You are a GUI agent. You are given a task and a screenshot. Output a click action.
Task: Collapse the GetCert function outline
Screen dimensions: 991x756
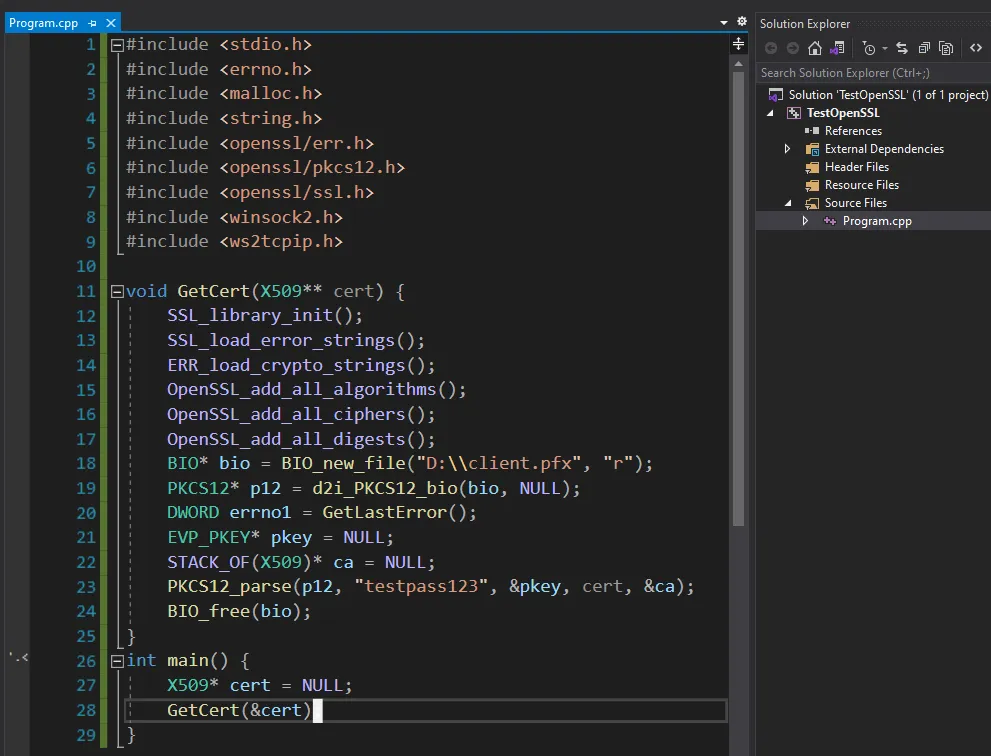click(x=117, y=292)
